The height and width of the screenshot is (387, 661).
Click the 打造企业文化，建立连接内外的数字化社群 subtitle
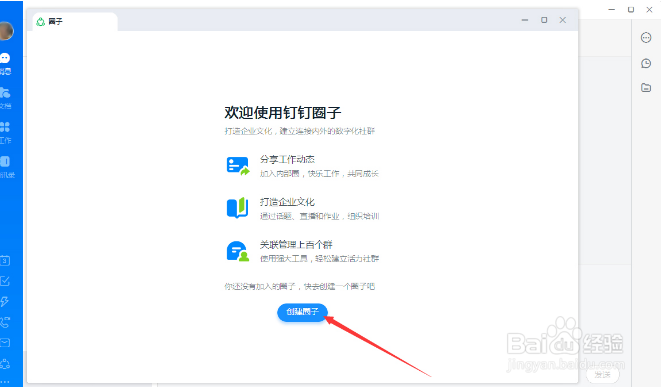click(x=300, y=131)
